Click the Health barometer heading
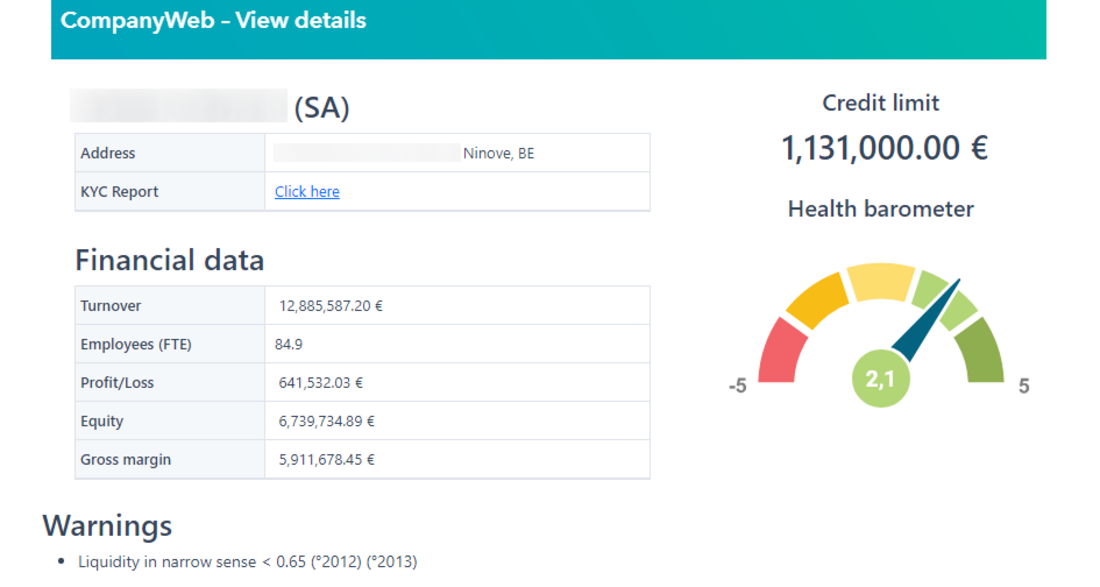This screenshot has width=1100, height=587. coord(880,209)
